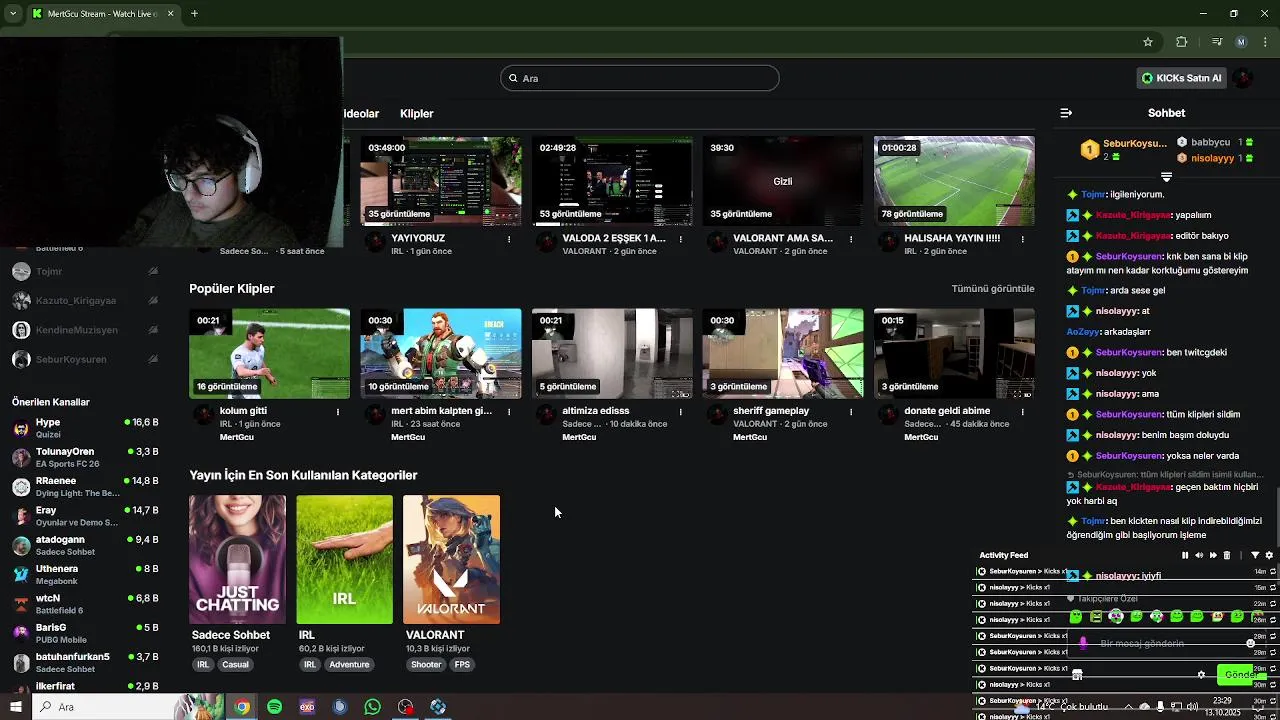Open followed channel Kazuto_Kirigayaa in sidebar
Image resolution: width=1280 pixels, height=720 pixels.
point(85,300)
